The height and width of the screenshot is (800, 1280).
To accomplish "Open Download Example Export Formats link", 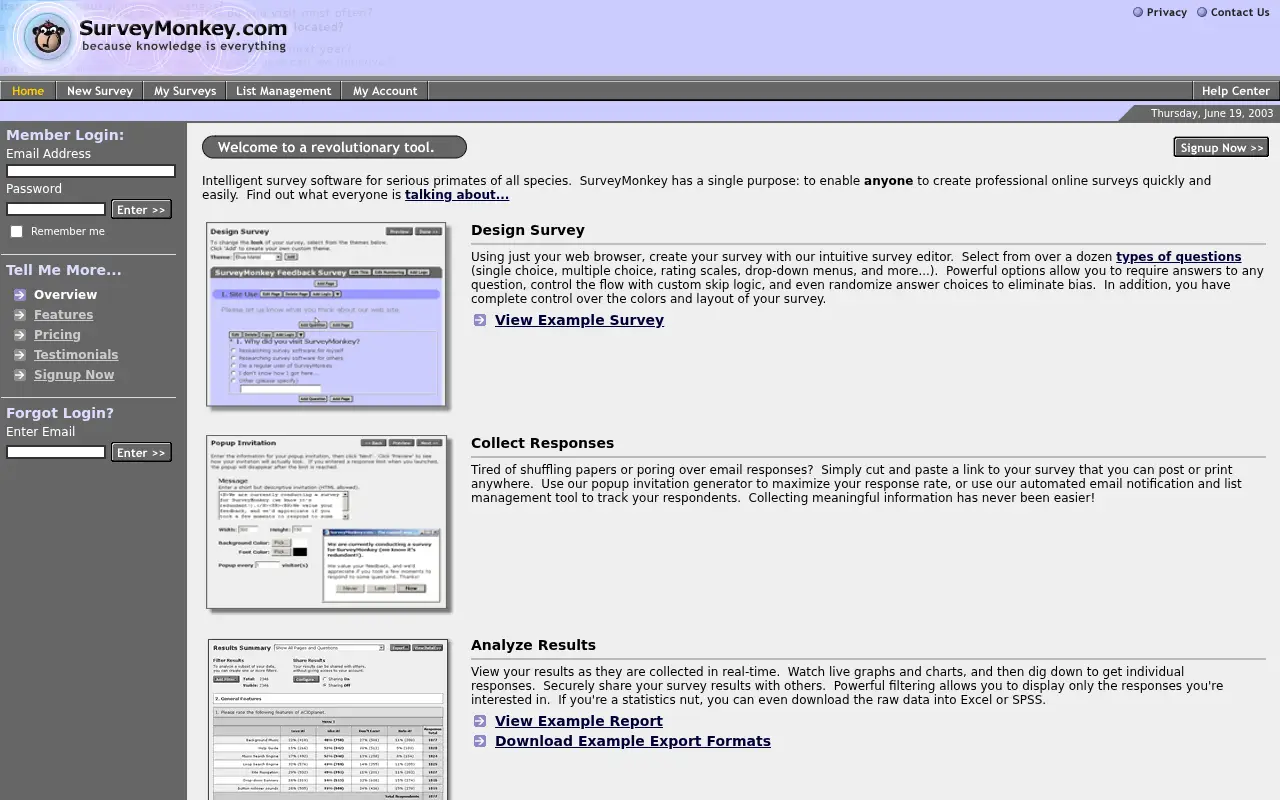I will (632, 741).
